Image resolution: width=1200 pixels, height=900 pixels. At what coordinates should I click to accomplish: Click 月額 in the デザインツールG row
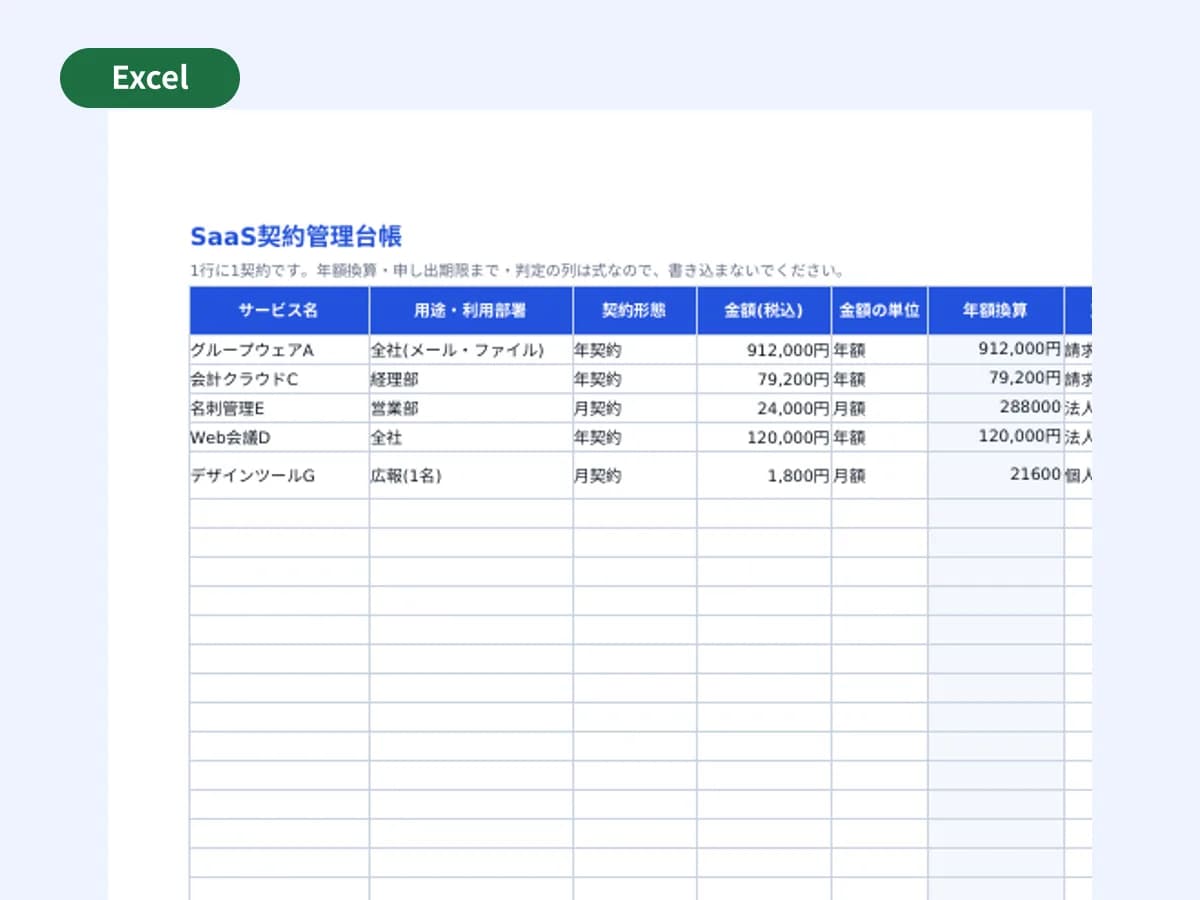click(x=880, y=475)
